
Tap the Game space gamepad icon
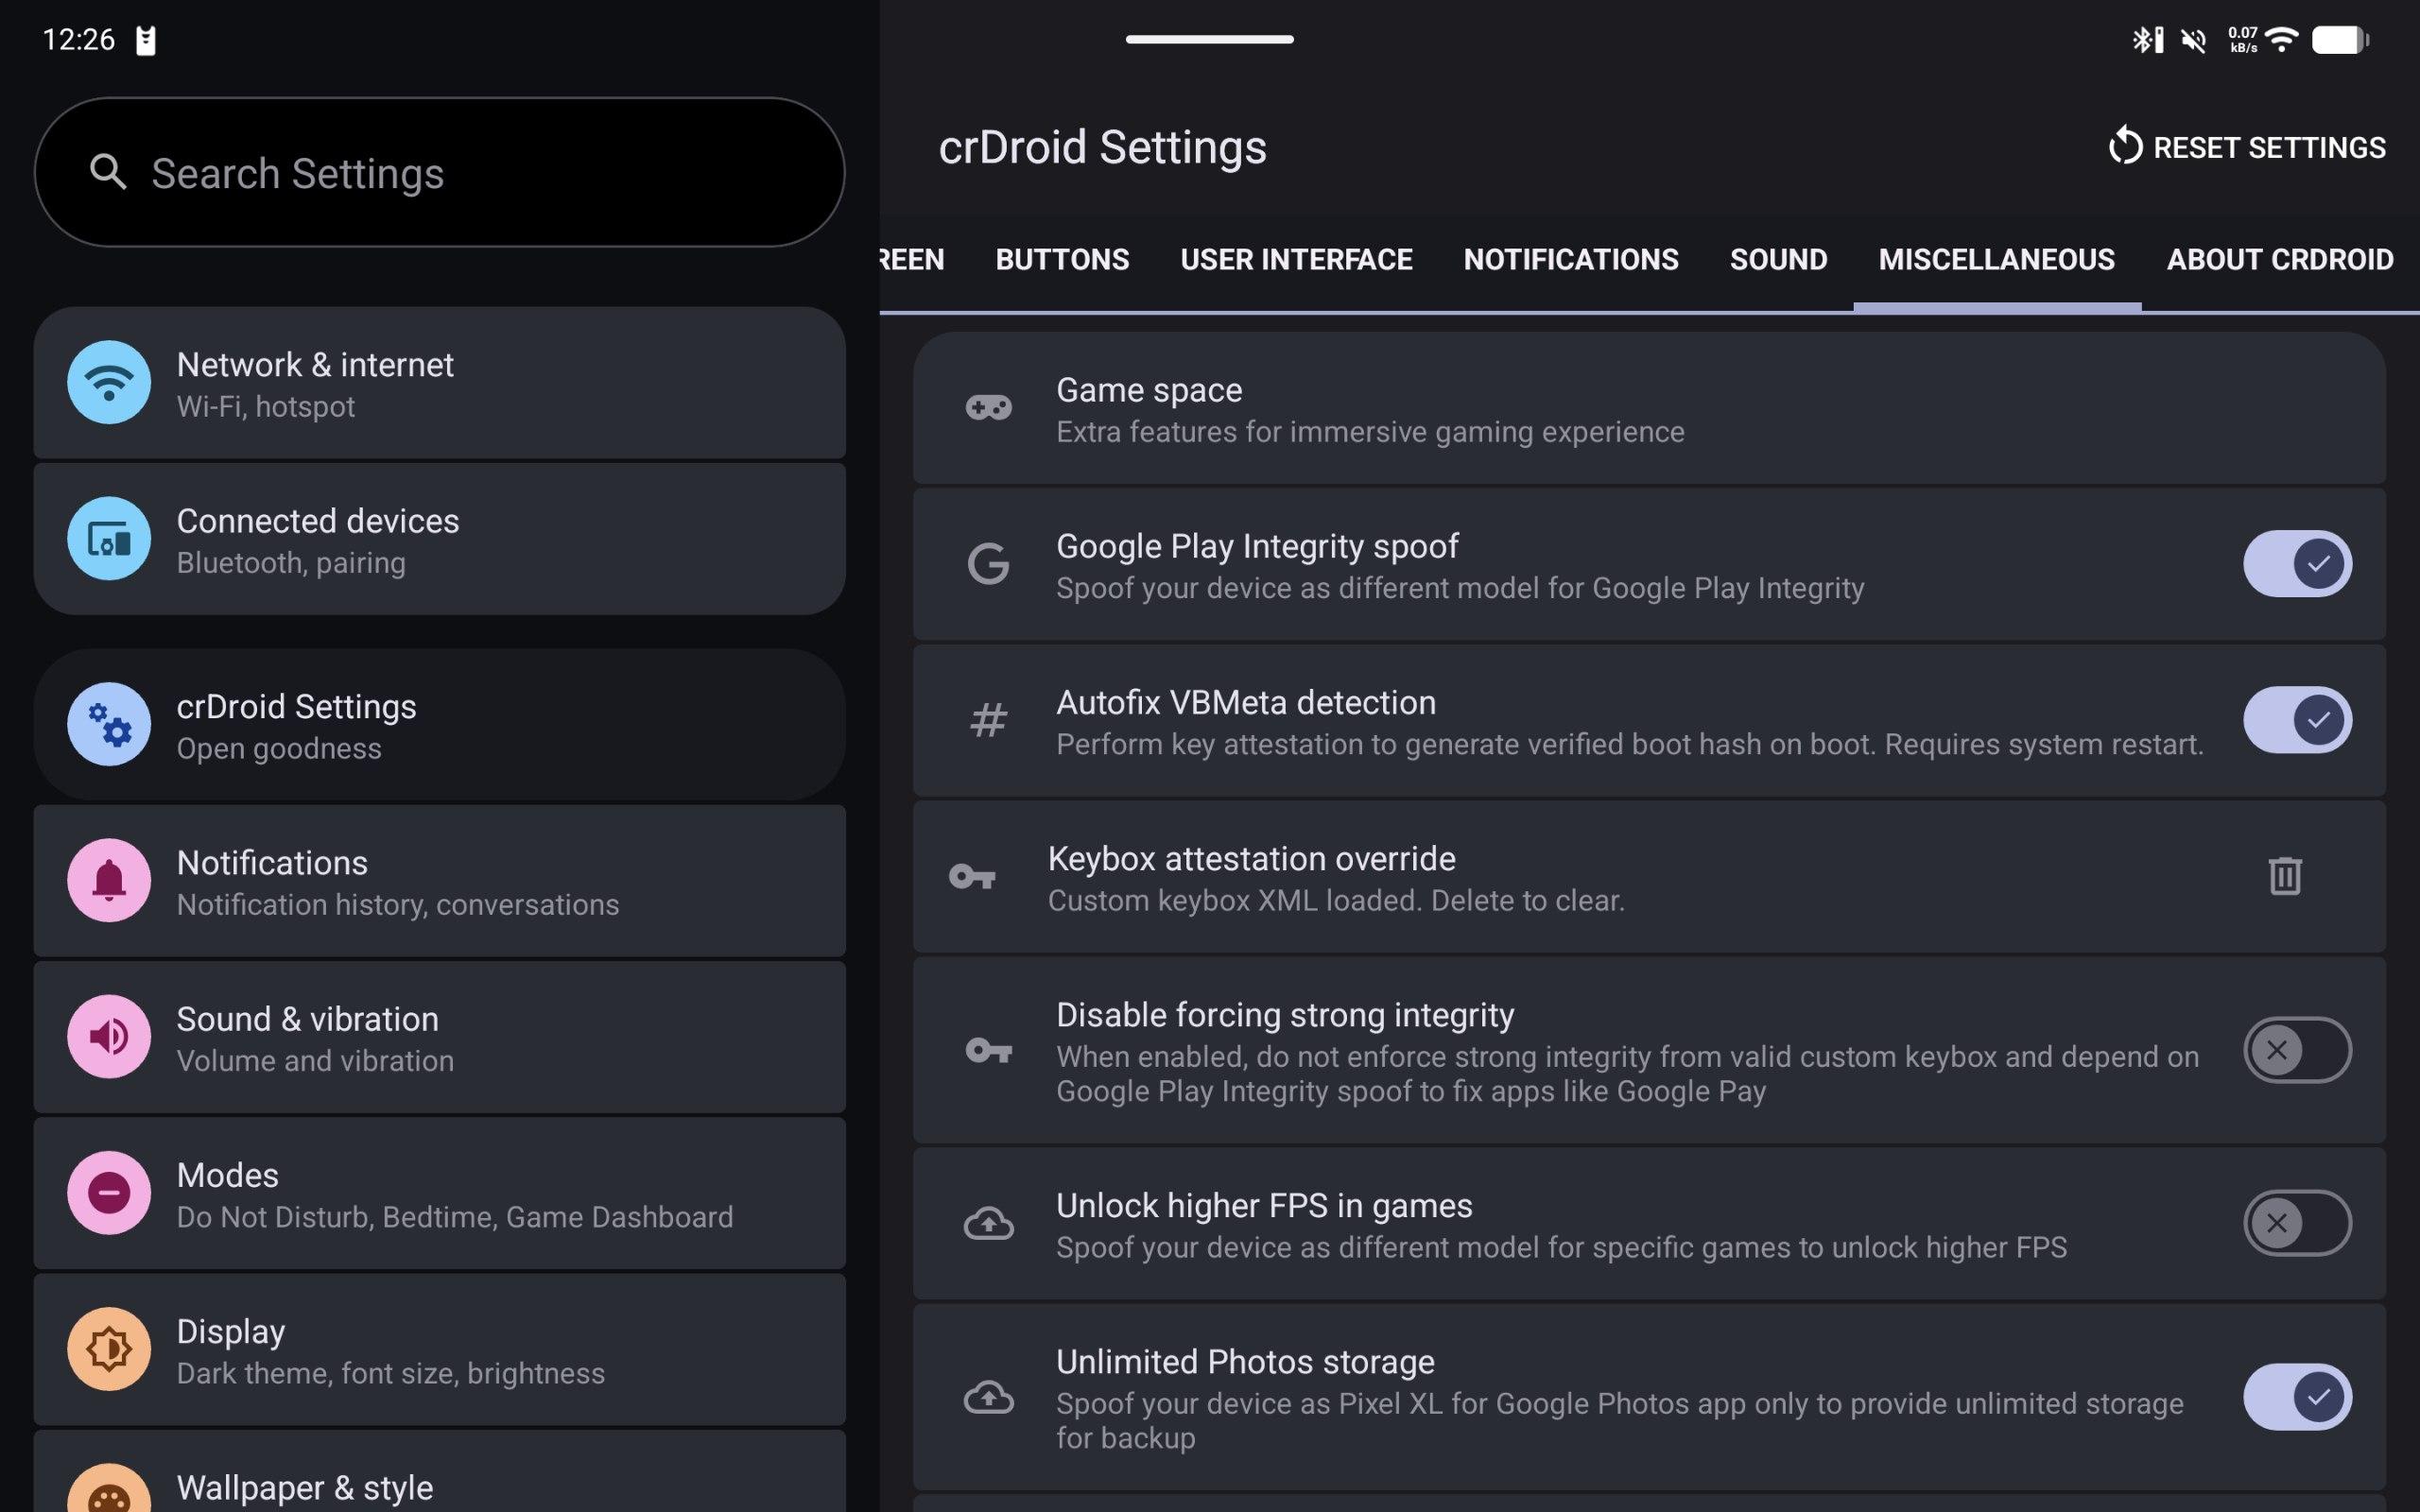(988, 408)
